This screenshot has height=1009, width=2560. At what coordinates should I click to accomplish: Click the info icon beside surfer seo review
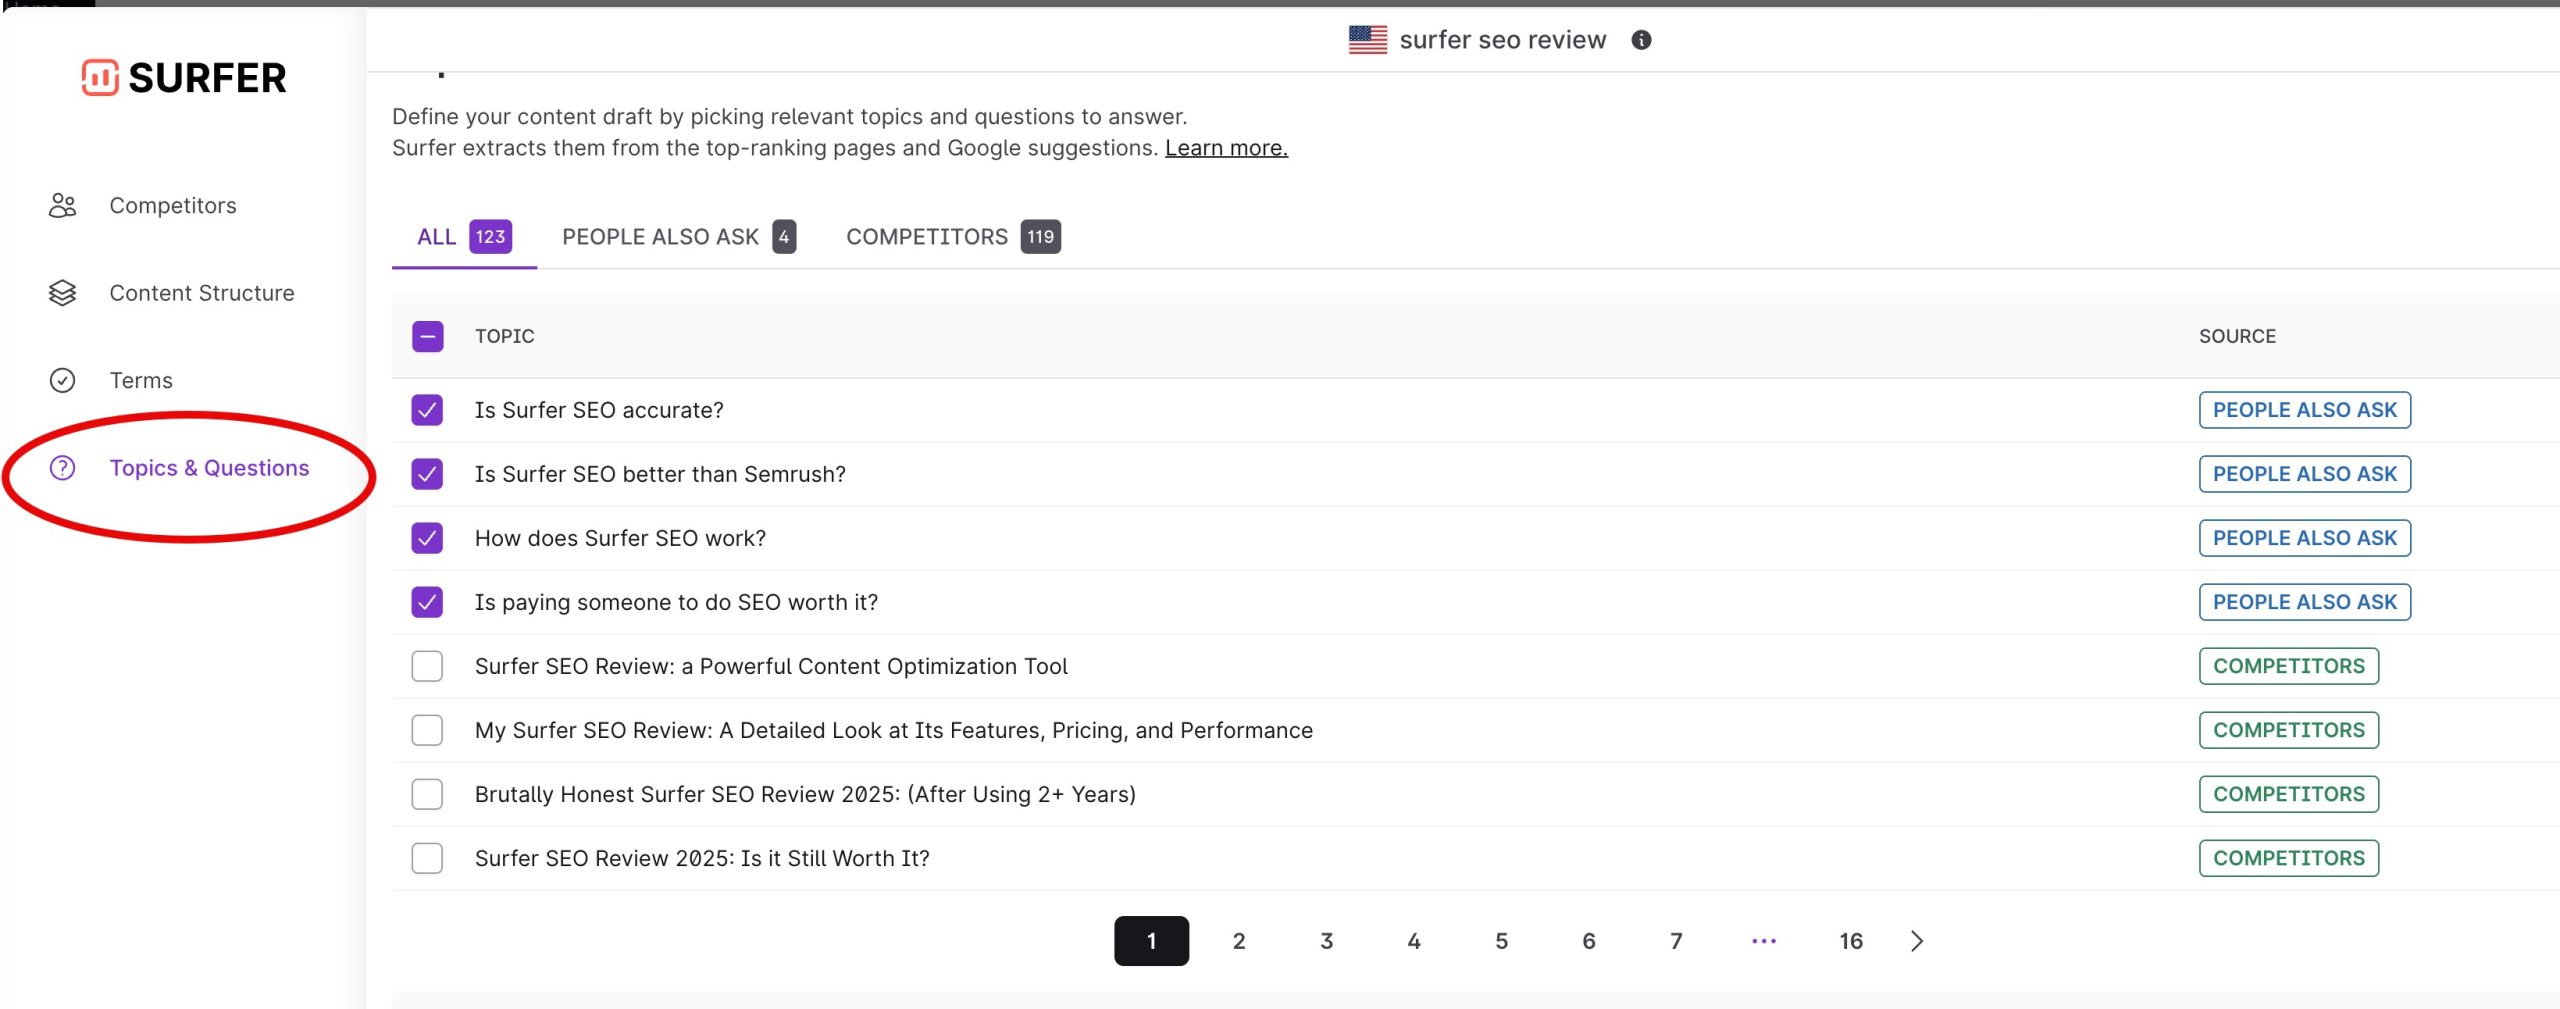pos(1643,40)
